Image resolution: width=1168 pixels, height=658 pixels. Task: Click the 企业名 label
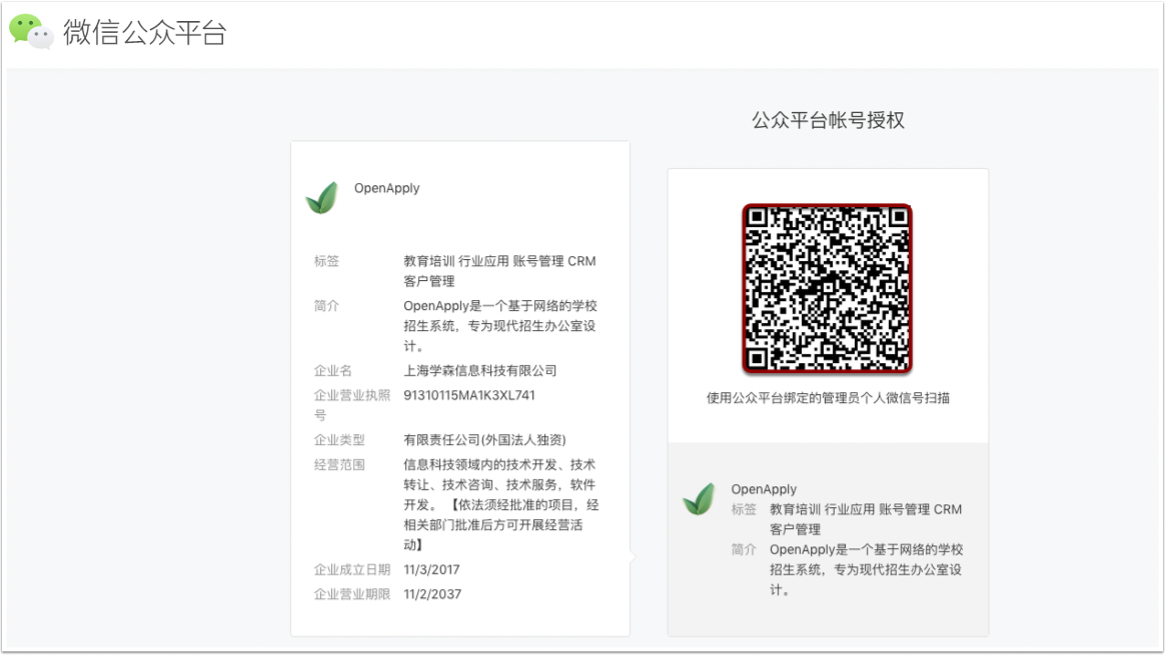coord(333,370)
